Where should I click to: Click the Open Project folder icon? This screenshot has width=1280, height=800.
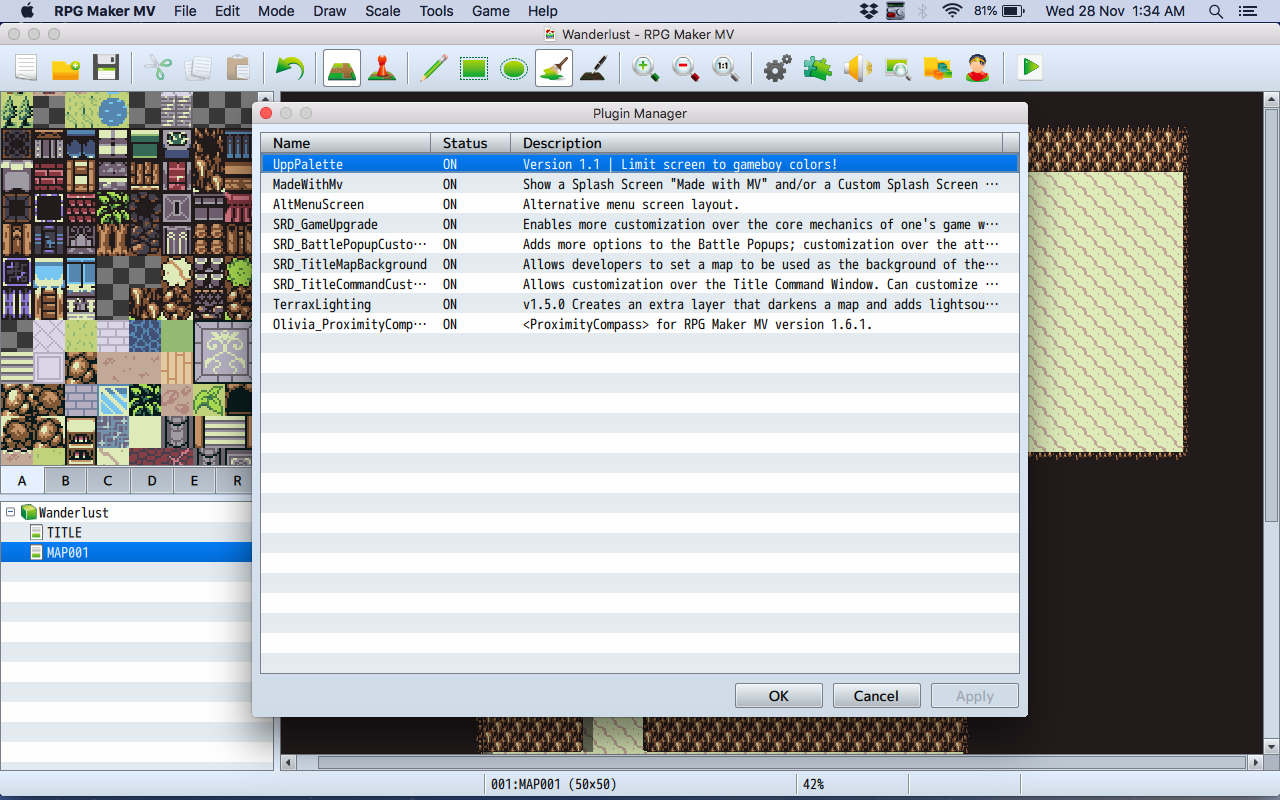[66, 68]
